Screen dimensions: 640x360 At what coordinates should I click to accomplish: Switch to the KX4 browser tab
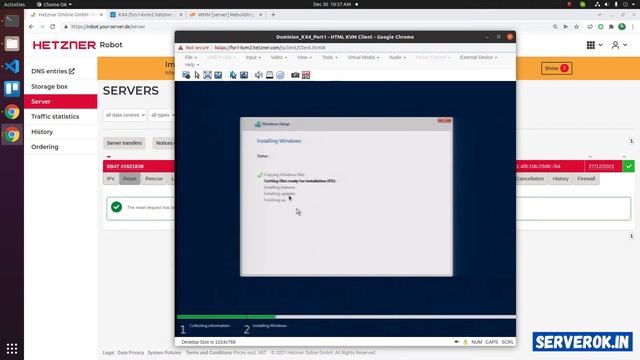(147, 15)
